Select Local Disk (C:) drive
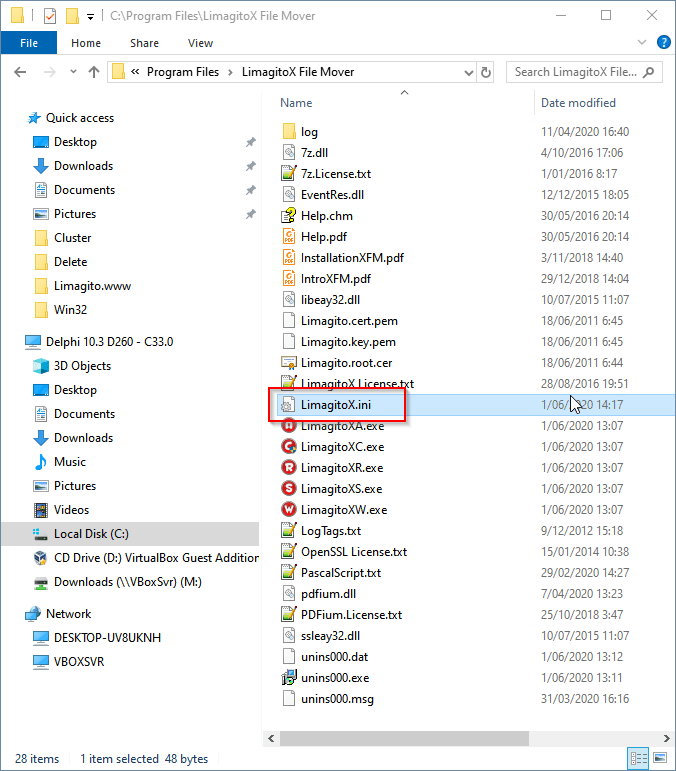The width and height of the screenshot is (676, 771). 91,534
